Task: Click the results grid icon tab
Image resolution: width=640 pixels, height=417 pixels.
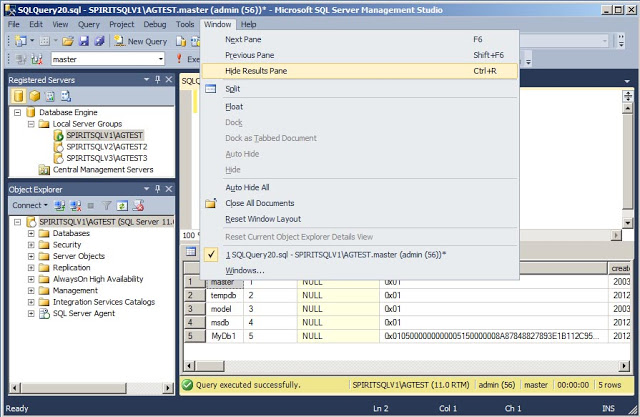Action: coord(191,252)
